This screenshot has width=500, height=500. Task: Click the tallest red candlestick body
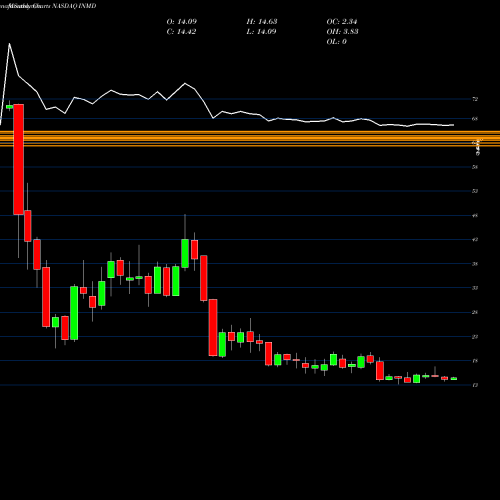point(18,159)
